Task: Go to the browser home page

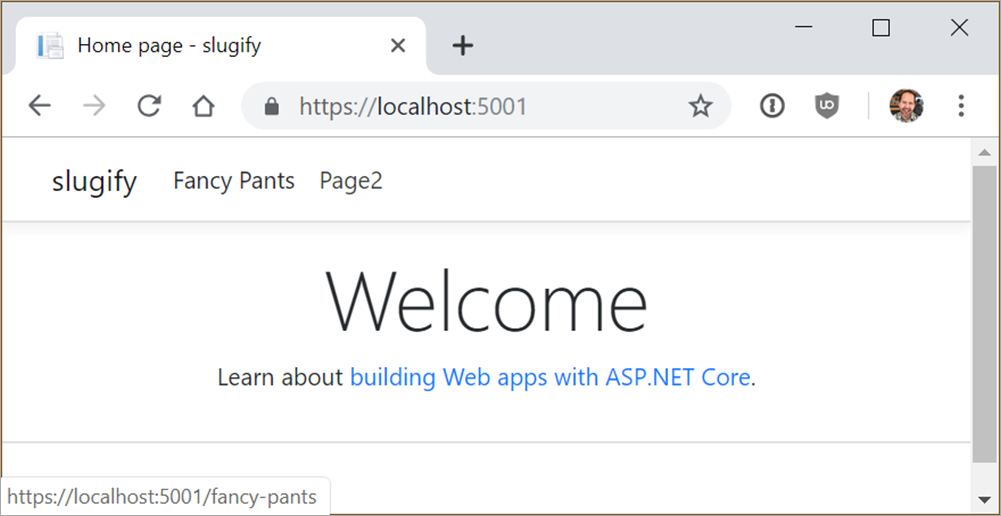Action: point(204,106)
